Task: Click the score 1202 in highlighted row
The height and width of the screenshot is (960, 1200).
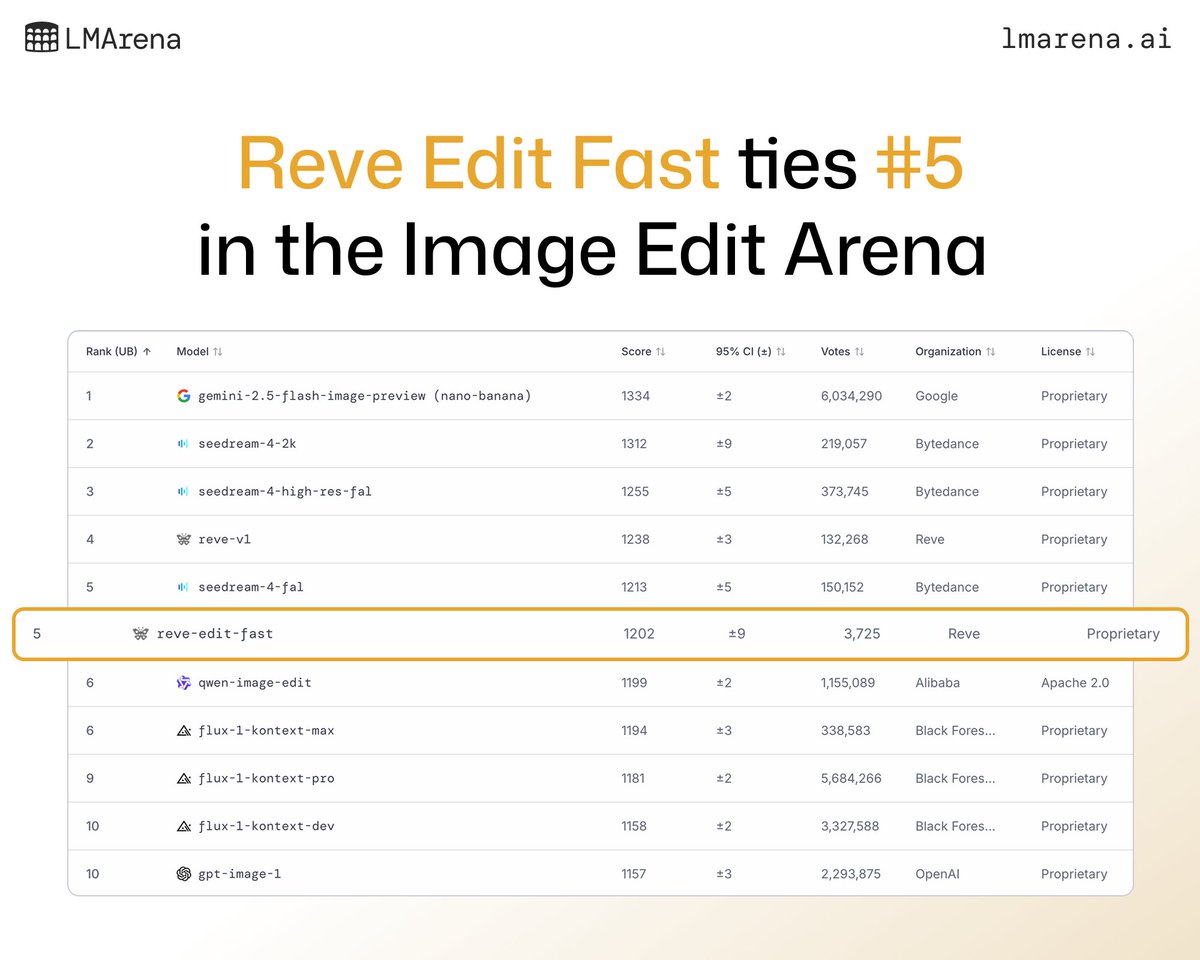Action: 639,634
